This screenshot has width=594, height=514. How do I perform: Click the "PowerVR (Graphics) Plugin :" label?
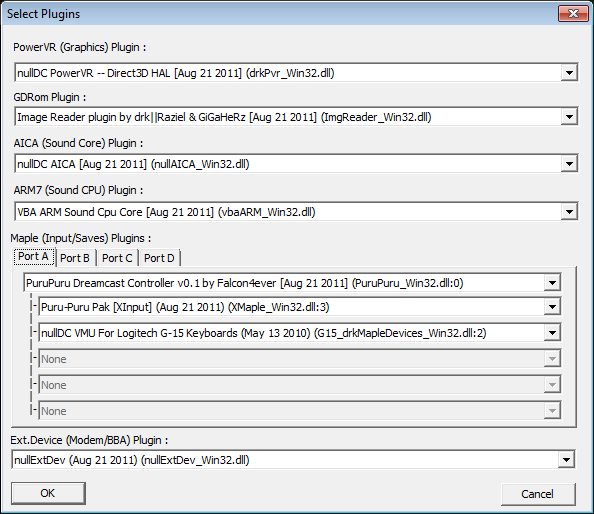pos(80,47)
